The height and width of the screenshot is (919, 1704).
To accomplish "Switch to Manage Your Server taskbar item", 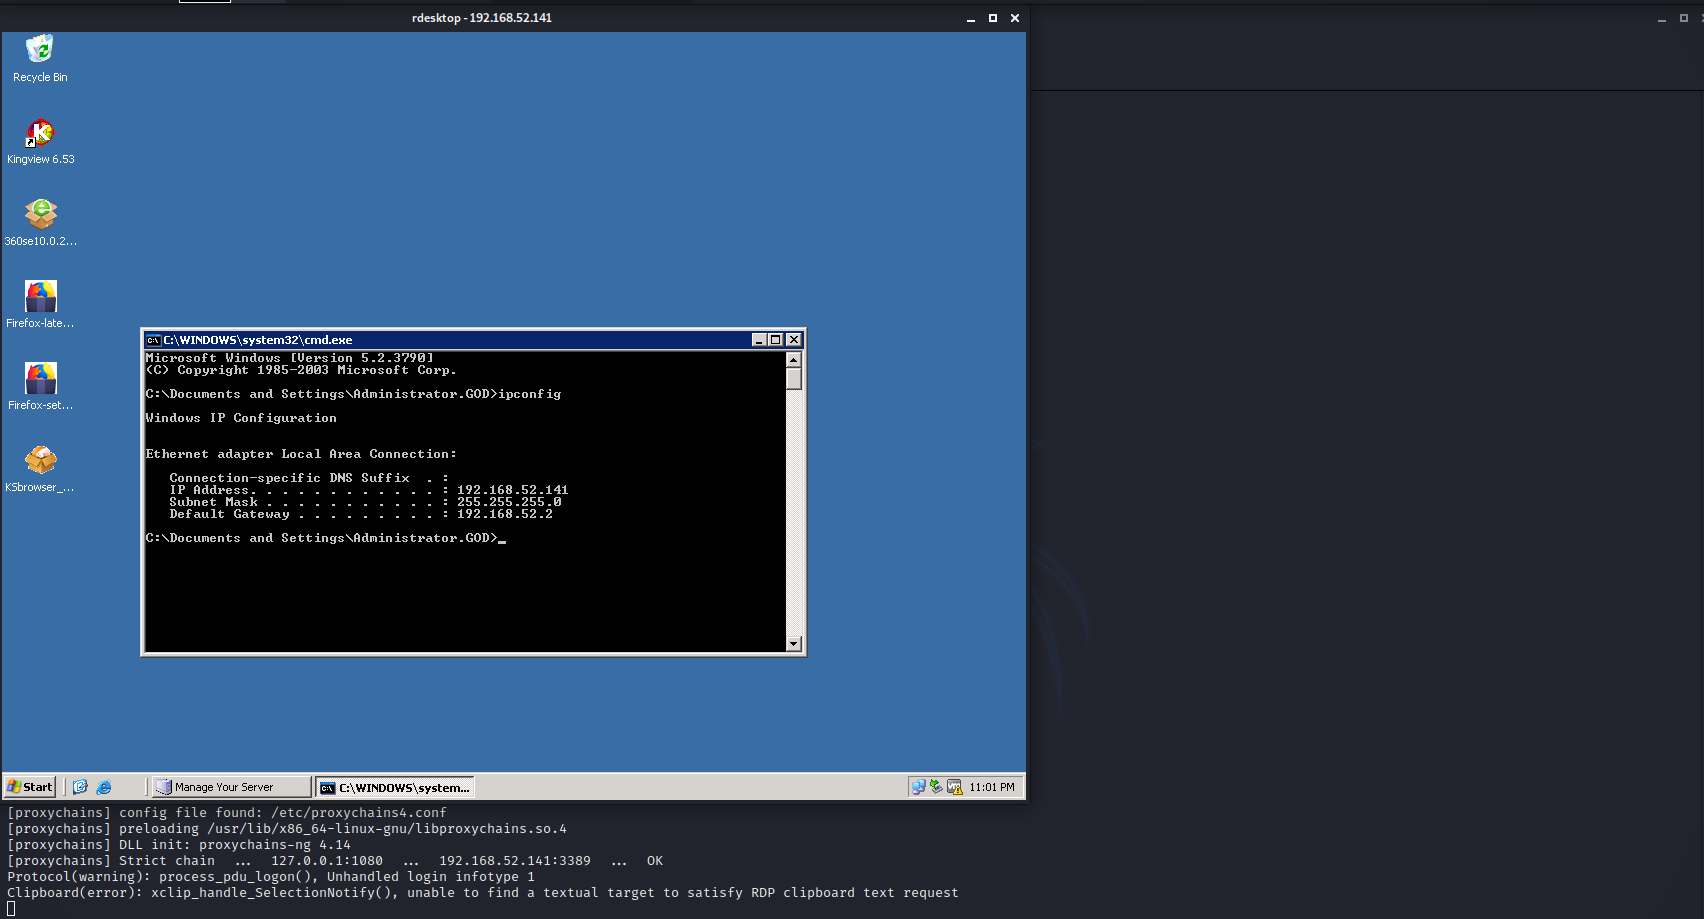I will coord(231,787).
